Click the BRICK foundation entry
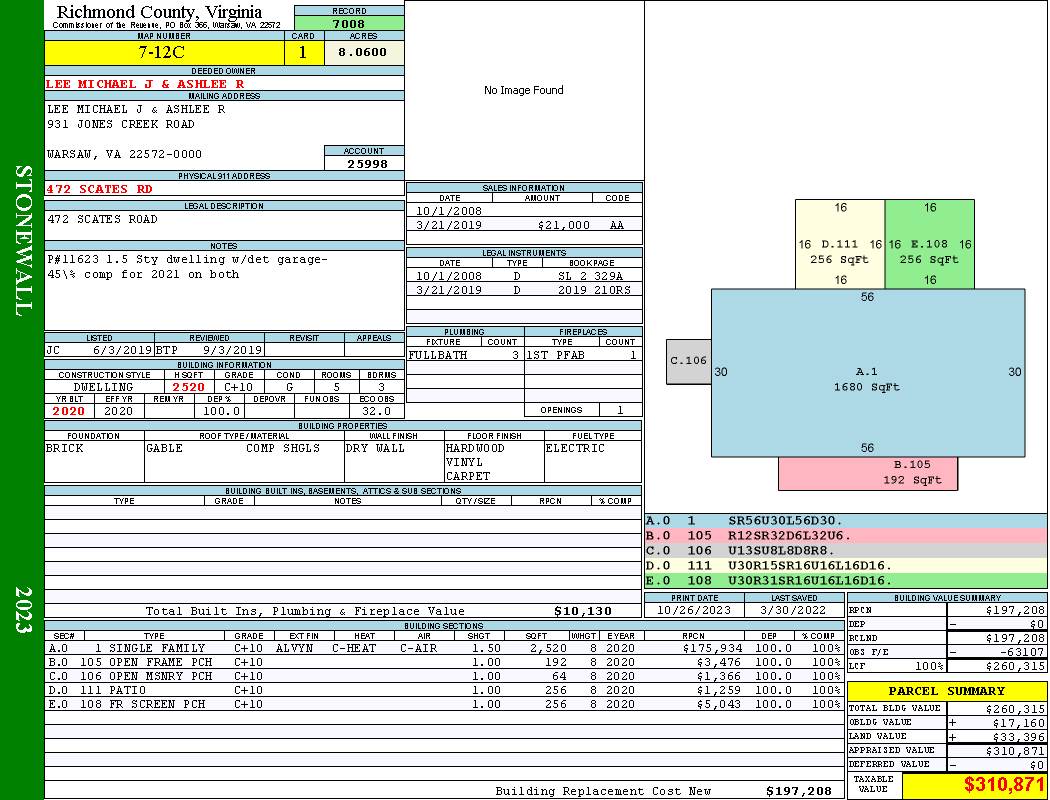This screenshot has height=800, width=1050. [65, 448]
